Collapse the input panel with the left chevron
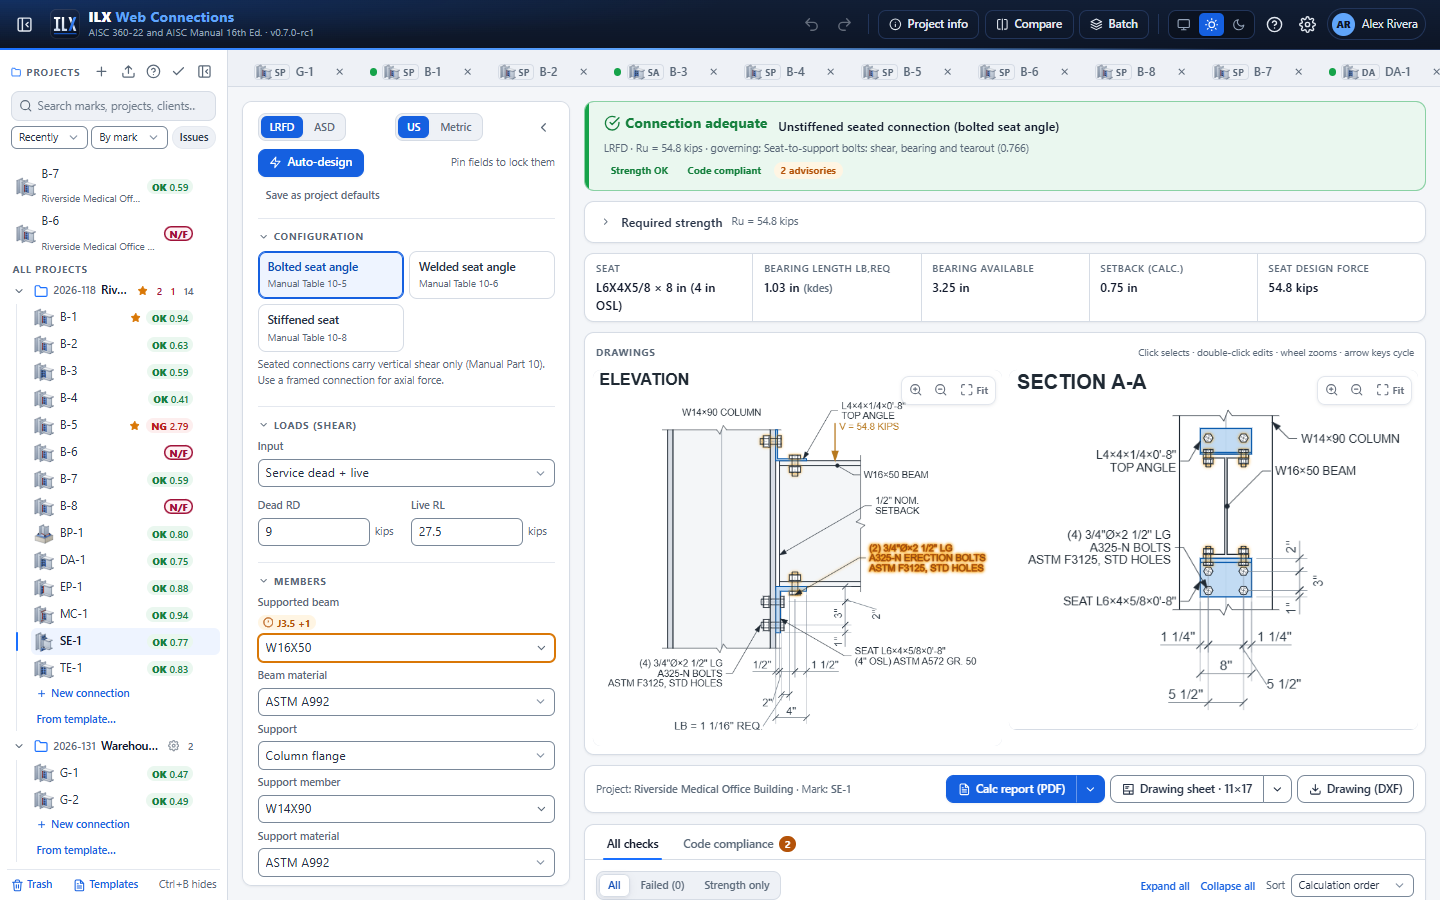This screenshot has height=900, width=1440. tap(543, 127)
